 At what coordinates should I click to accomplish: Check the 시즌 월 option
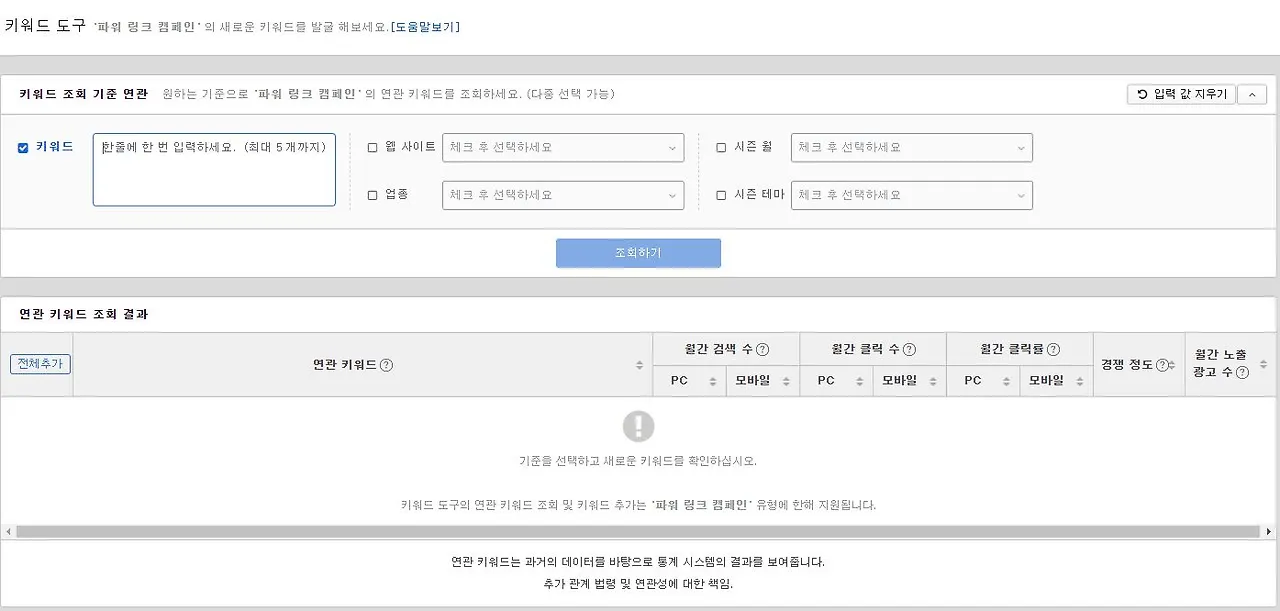click(719, 146)
